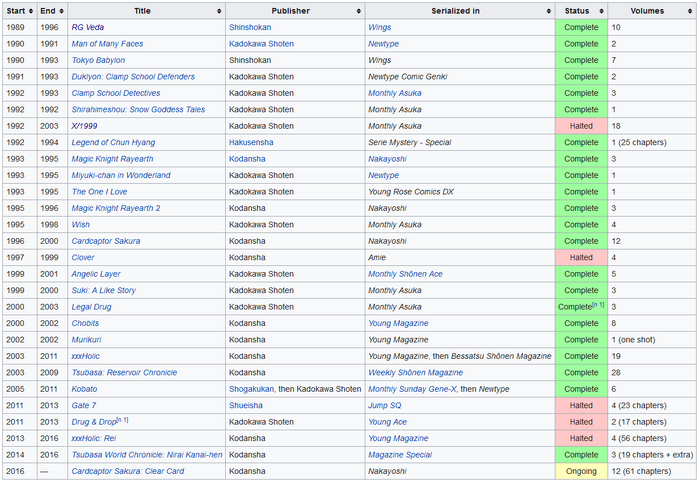
Task: Open Kadokawa Shoten link in Man of Many Faces row
Action: [x=261, y=44]
